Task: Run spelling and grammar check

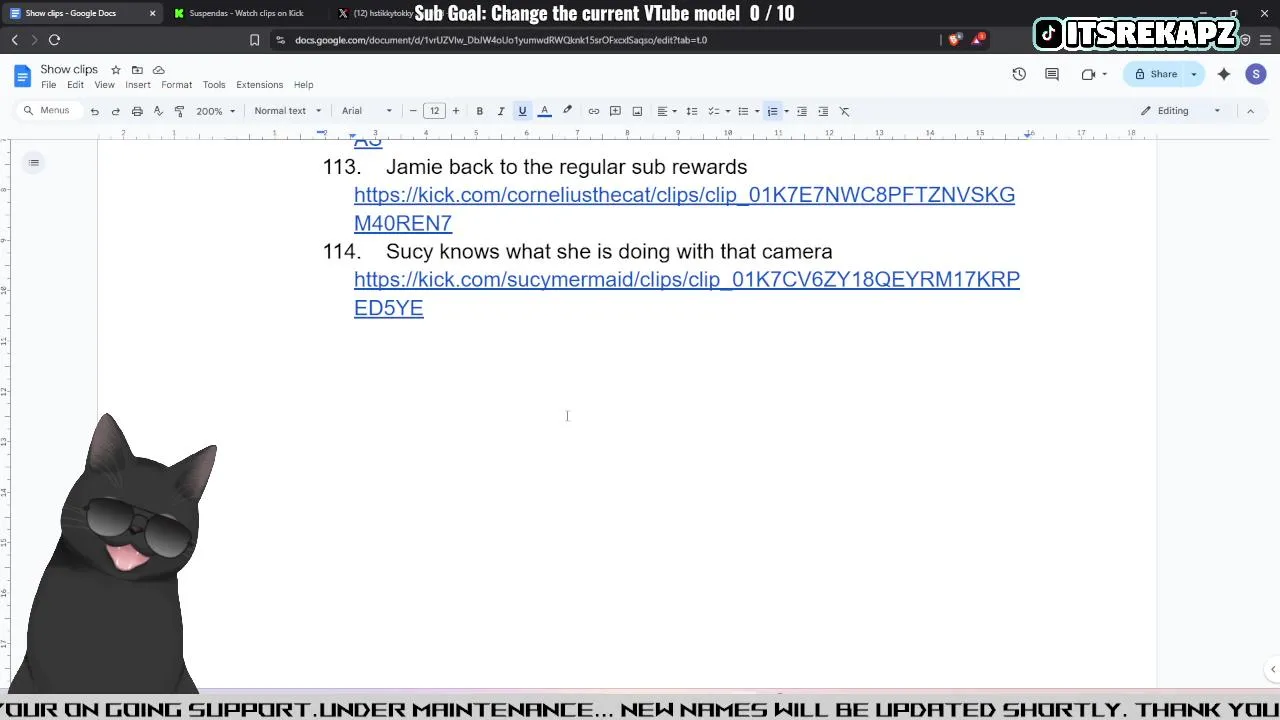Action: (x=158, y=111)
